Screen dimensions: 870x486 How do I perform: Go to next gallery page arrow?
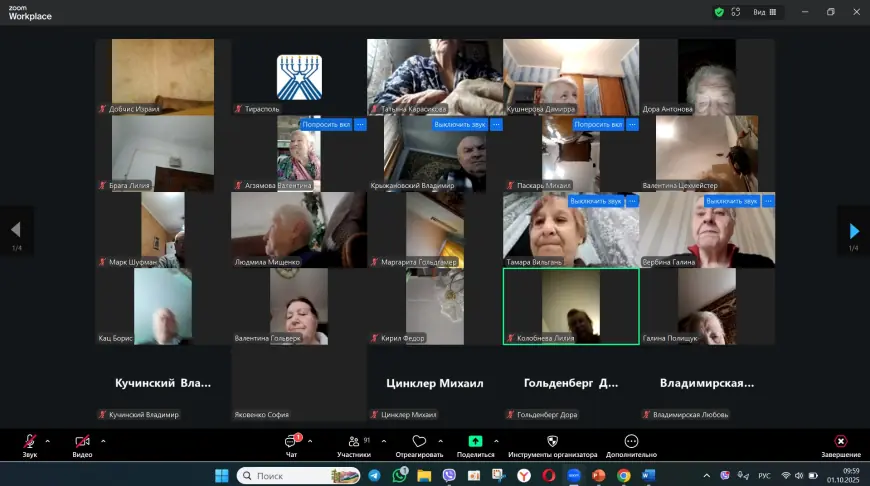(853, 232)
